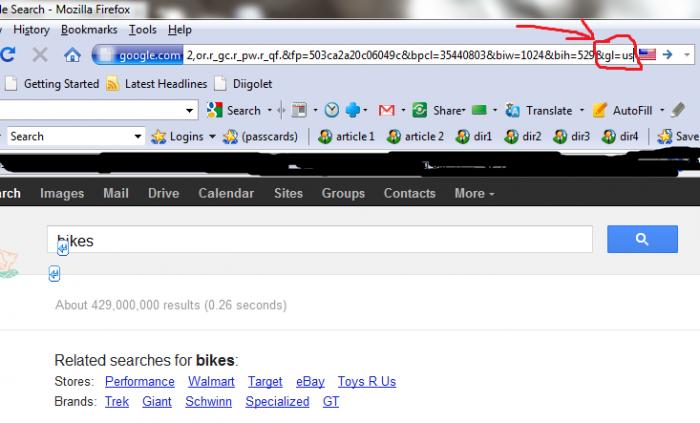This screenshot has width=700, height=423.
Task: Open the Tools menu
Action: click(x=143, y=30)
